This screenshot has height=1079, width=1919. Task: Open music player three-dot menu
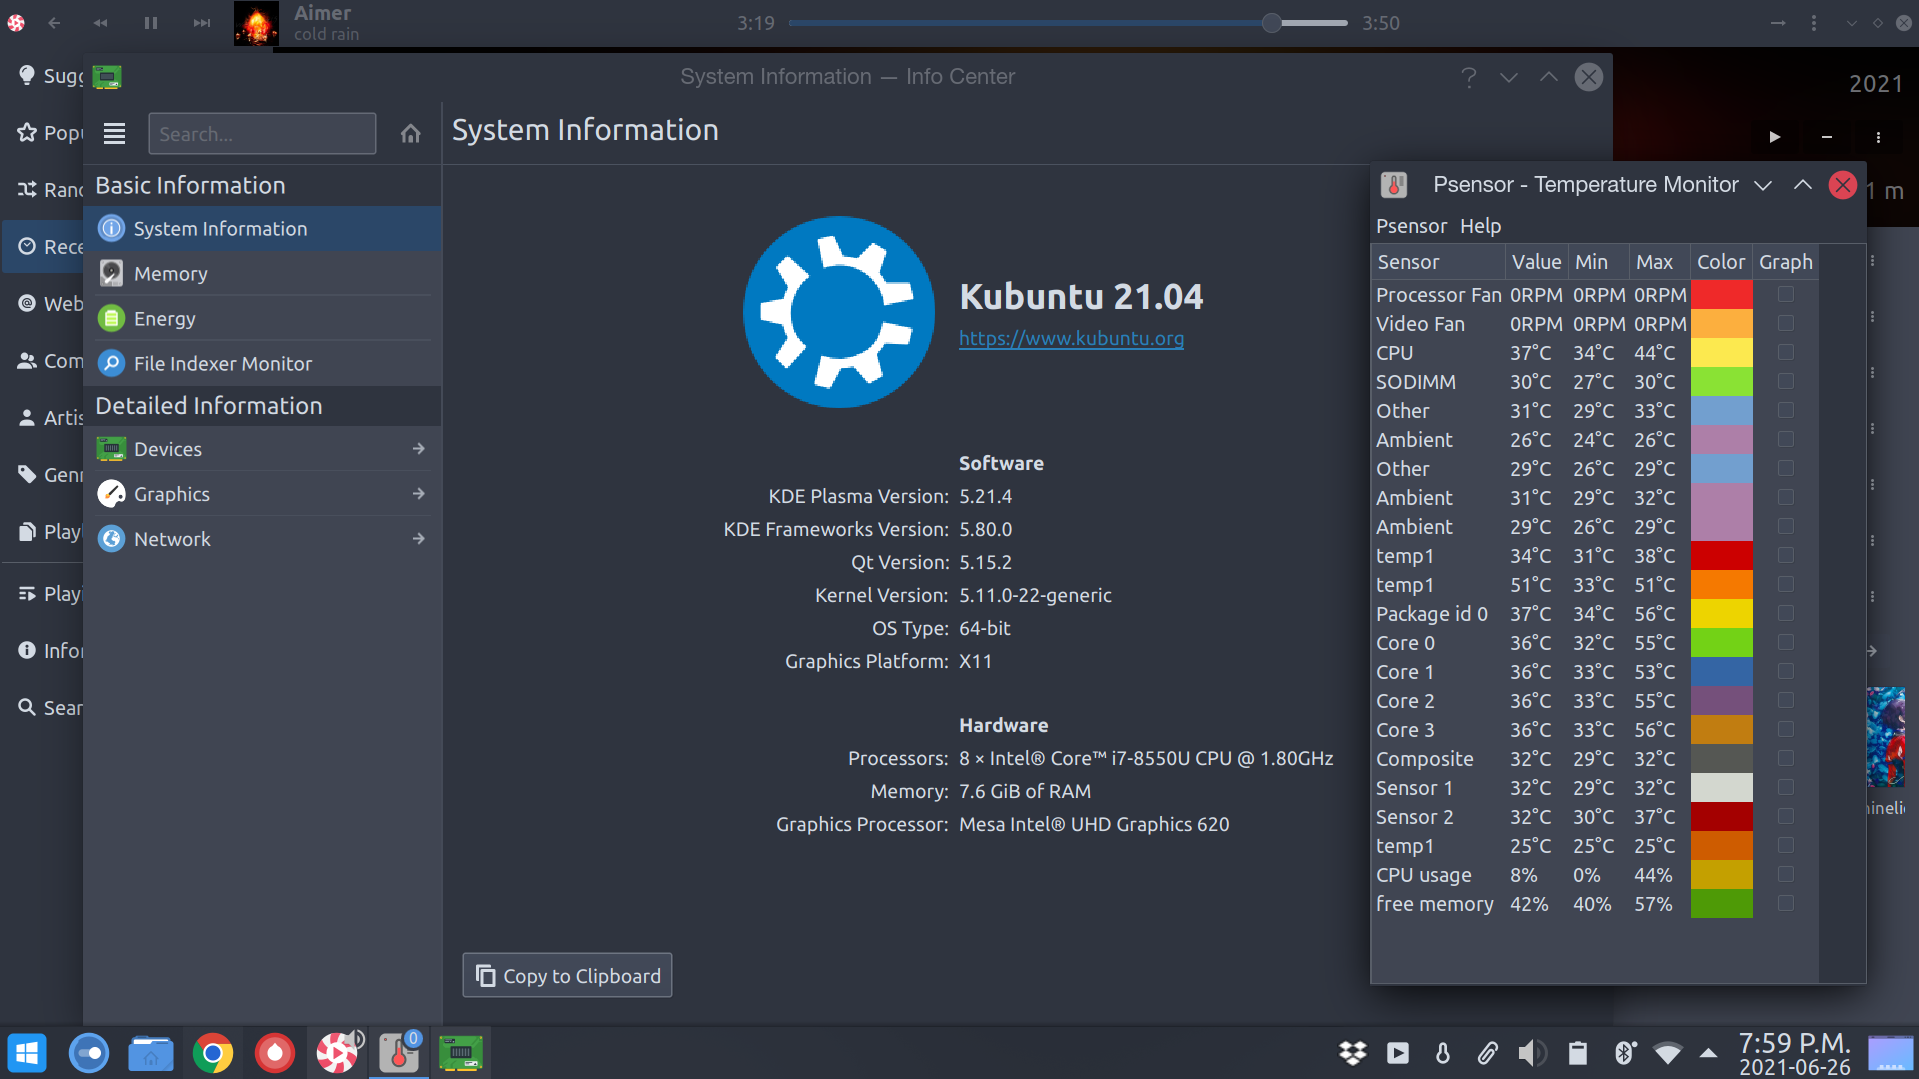click(1813, 22)
